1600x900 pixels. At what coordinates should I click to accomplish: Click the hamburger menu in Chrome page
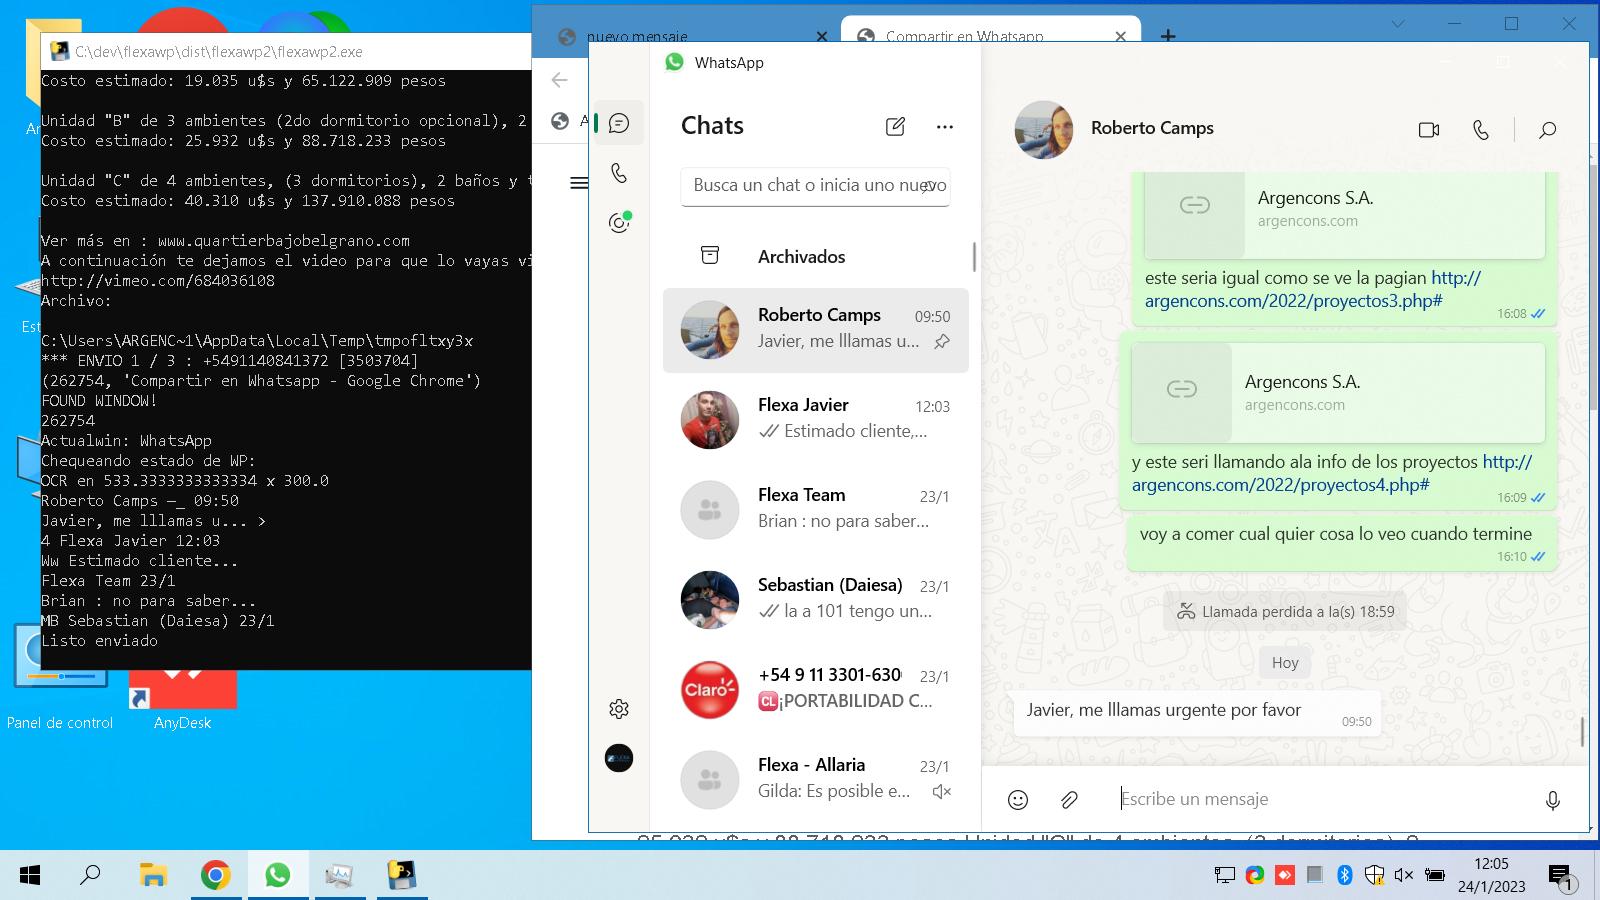point(578,183)
